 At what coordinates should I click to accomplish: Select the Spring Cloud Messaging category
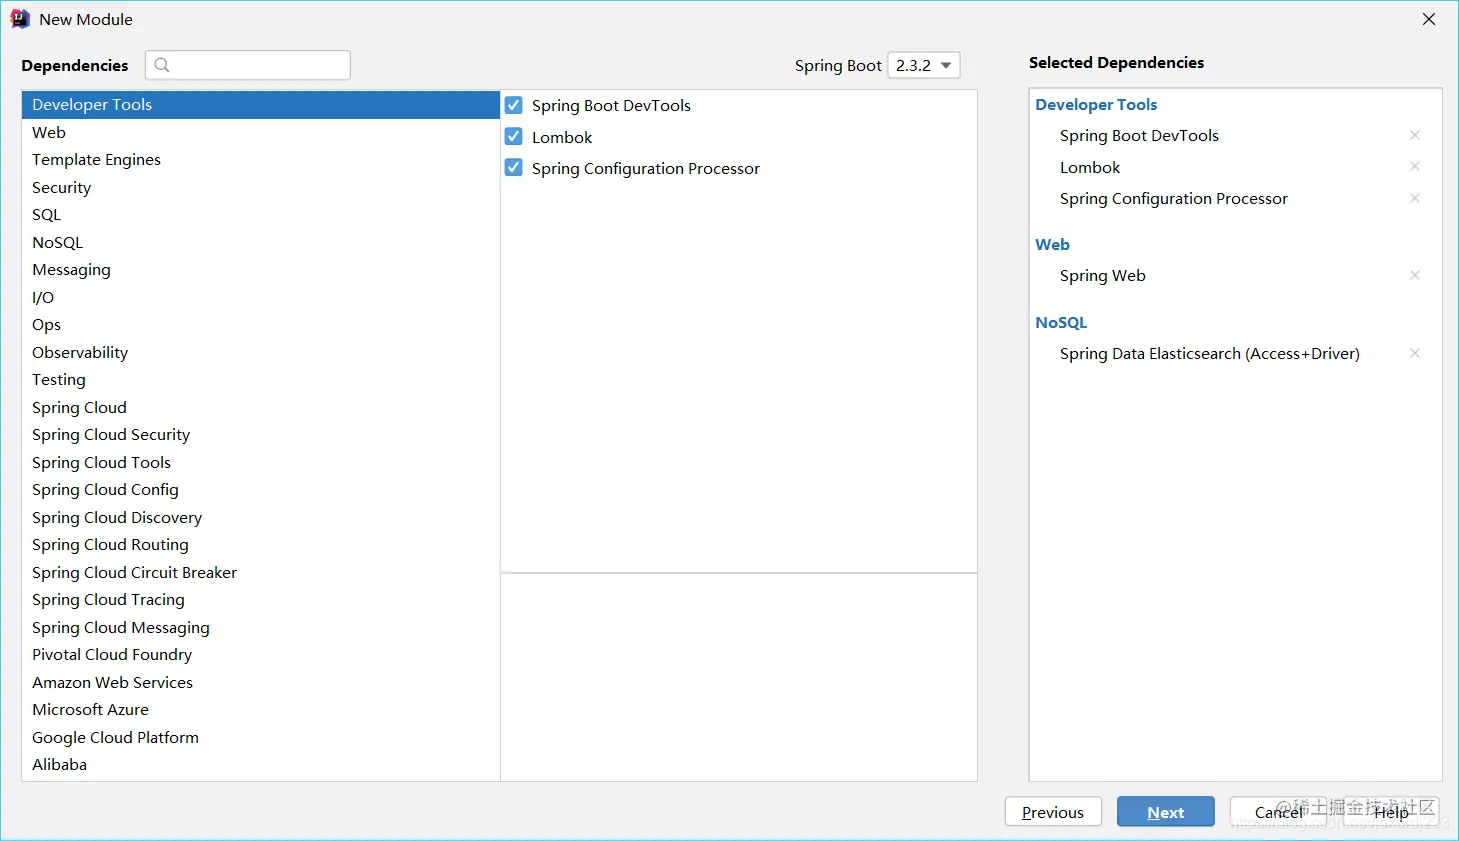point(261,627)
